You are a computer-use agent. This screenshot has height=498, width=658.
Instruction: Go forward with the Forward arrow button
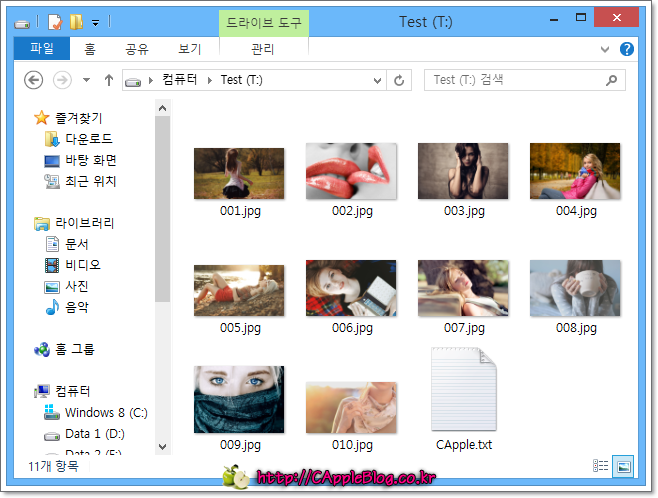(62, 80)
